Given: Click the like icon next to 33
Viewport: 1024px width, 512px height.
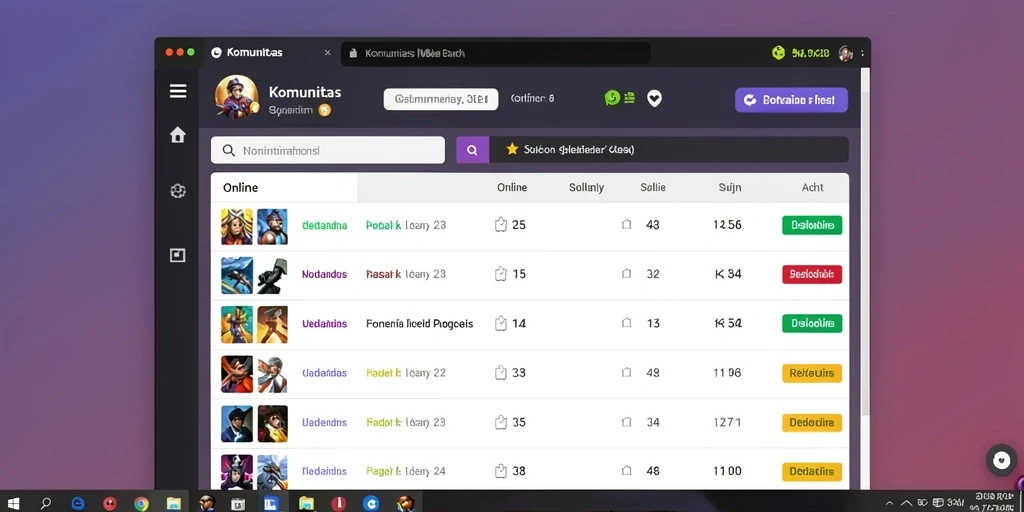Looking at the screenshot, I should point(501,372).
